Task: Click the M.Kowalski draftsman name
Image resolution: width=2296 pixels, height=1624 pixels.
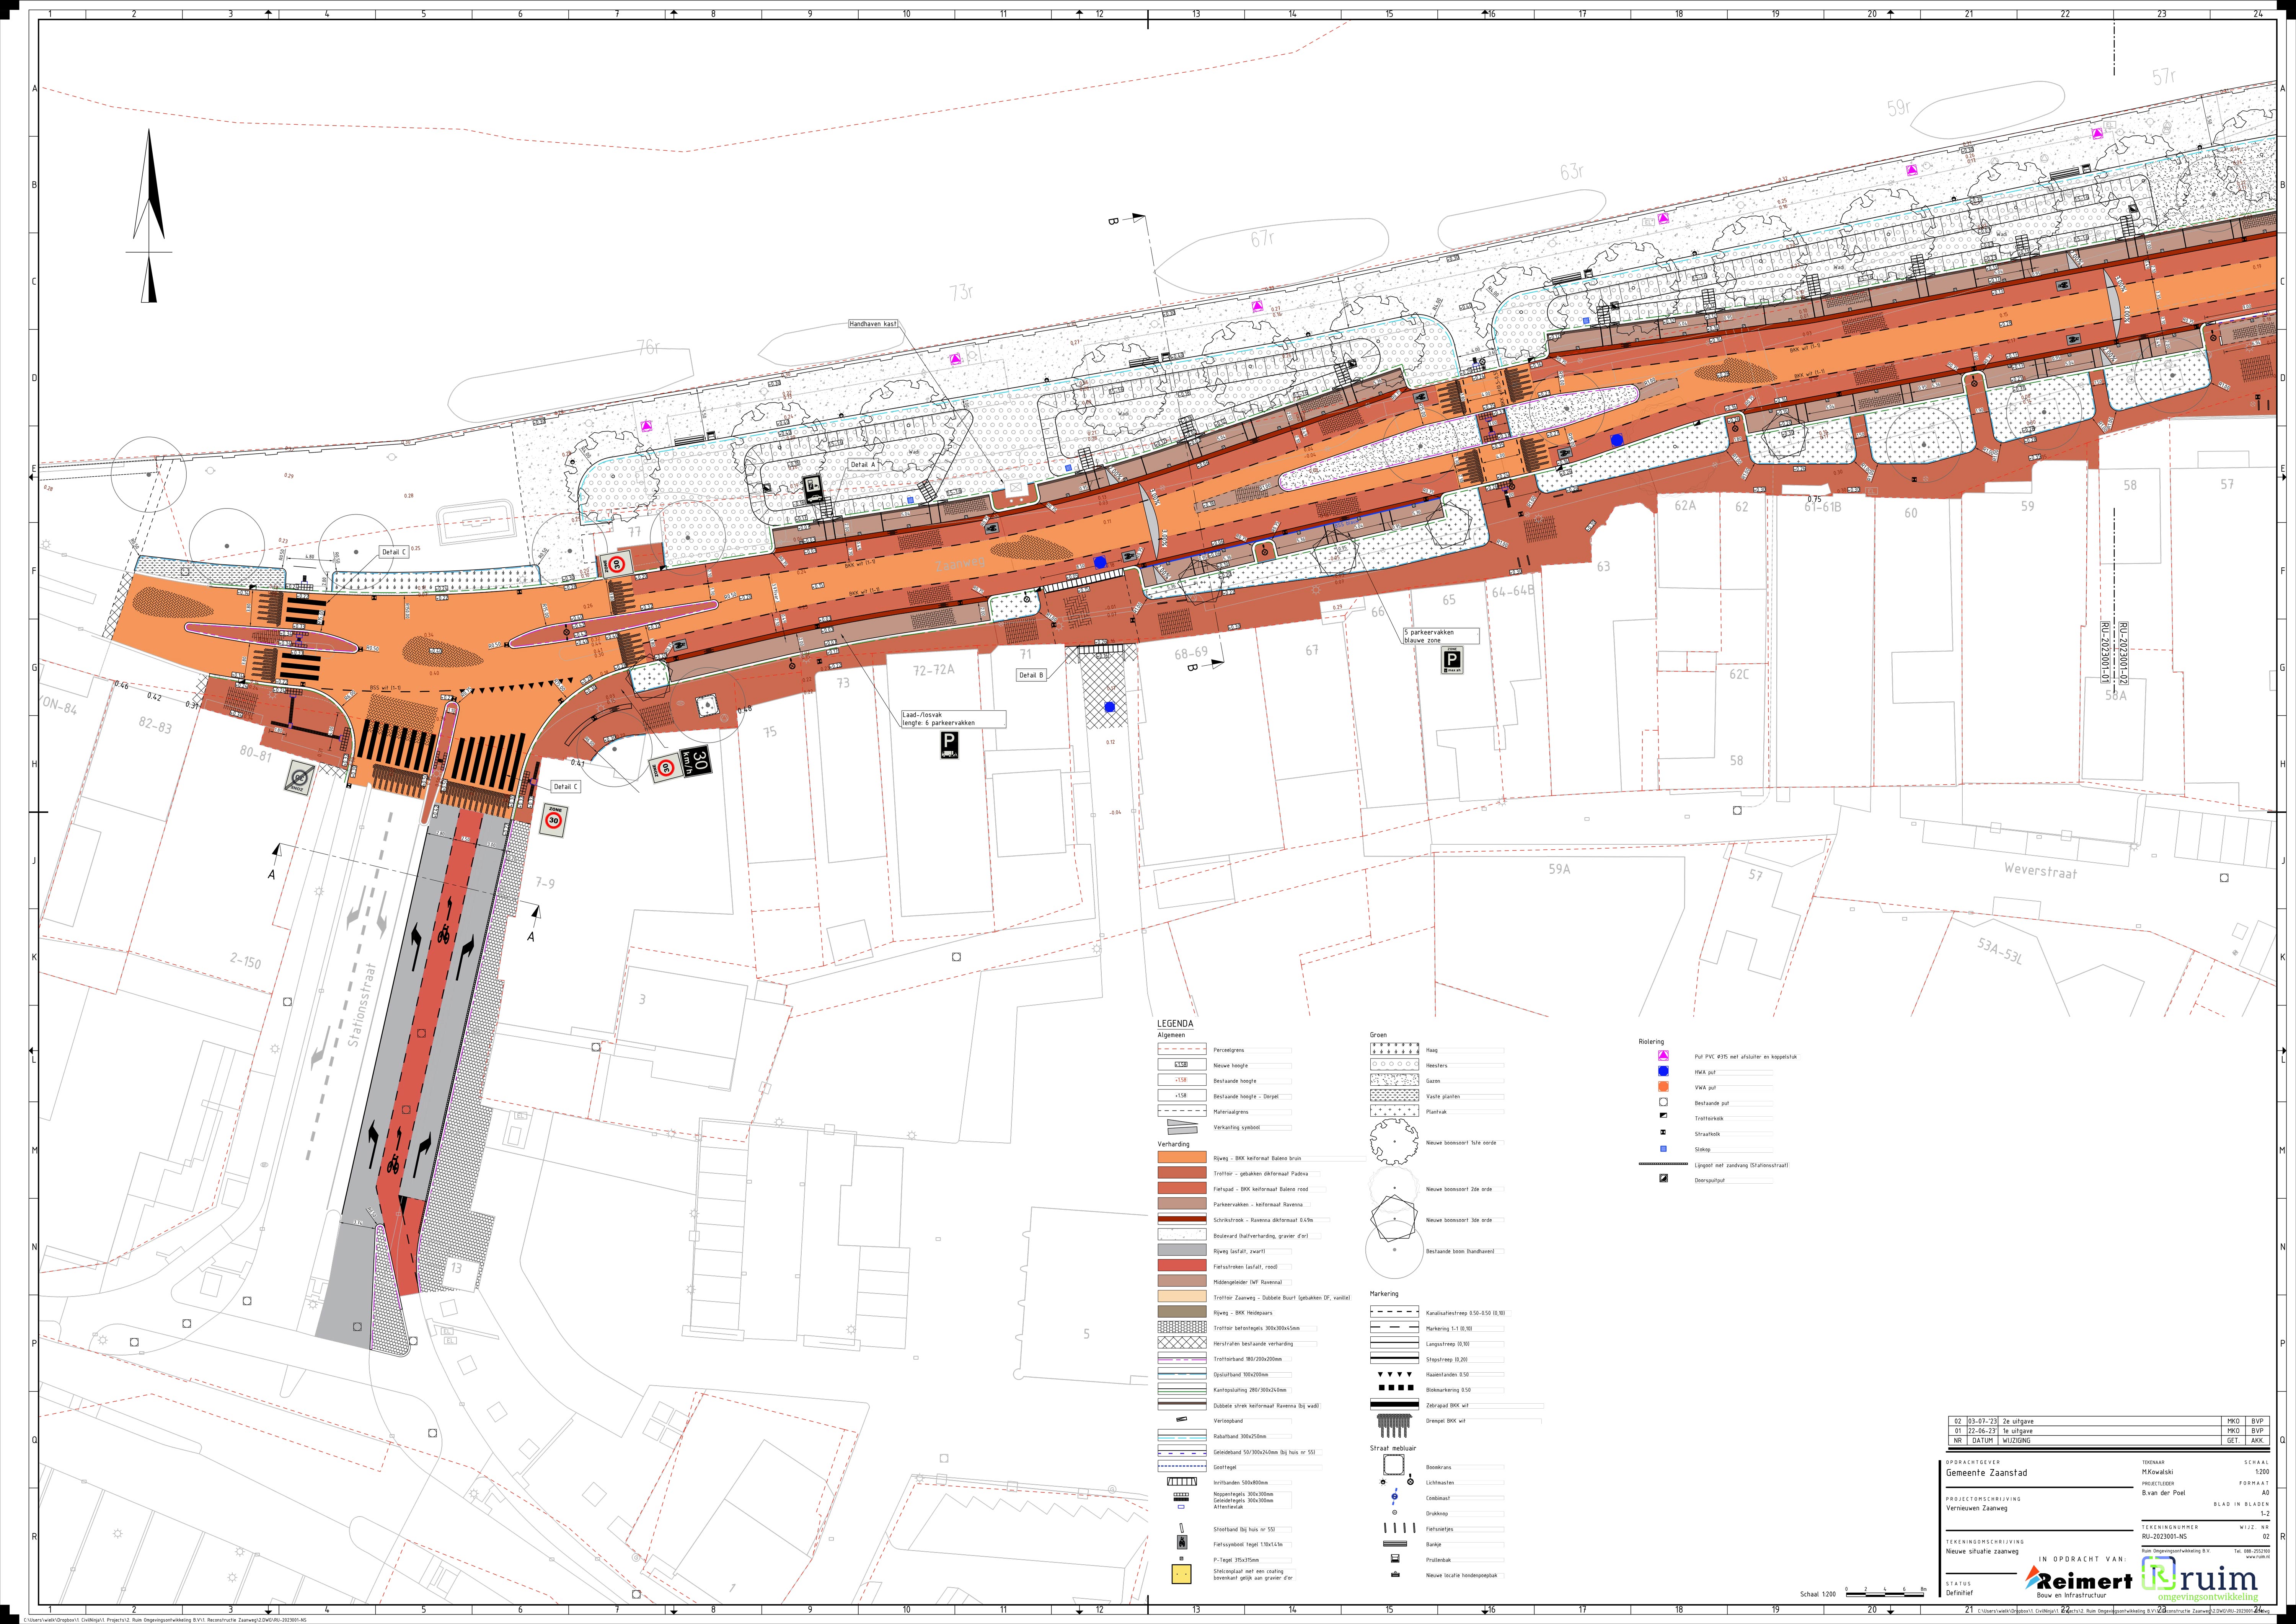Action: 2157,1472
